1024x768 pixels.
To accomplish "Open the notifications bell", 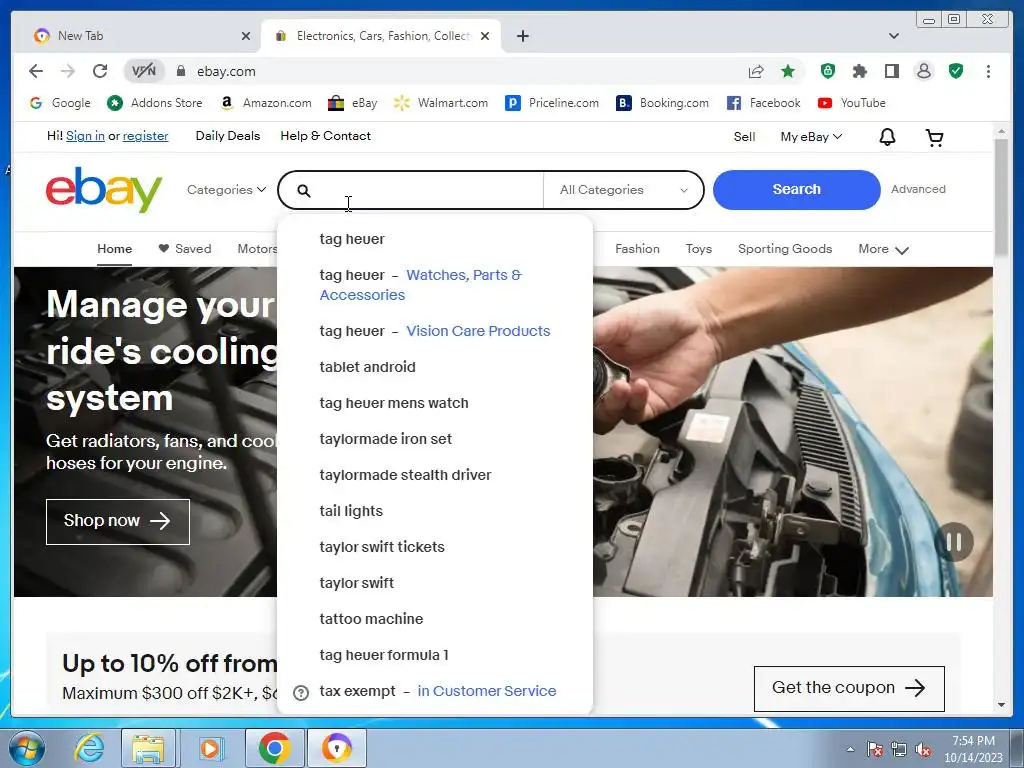I will [x=887, y=136].
